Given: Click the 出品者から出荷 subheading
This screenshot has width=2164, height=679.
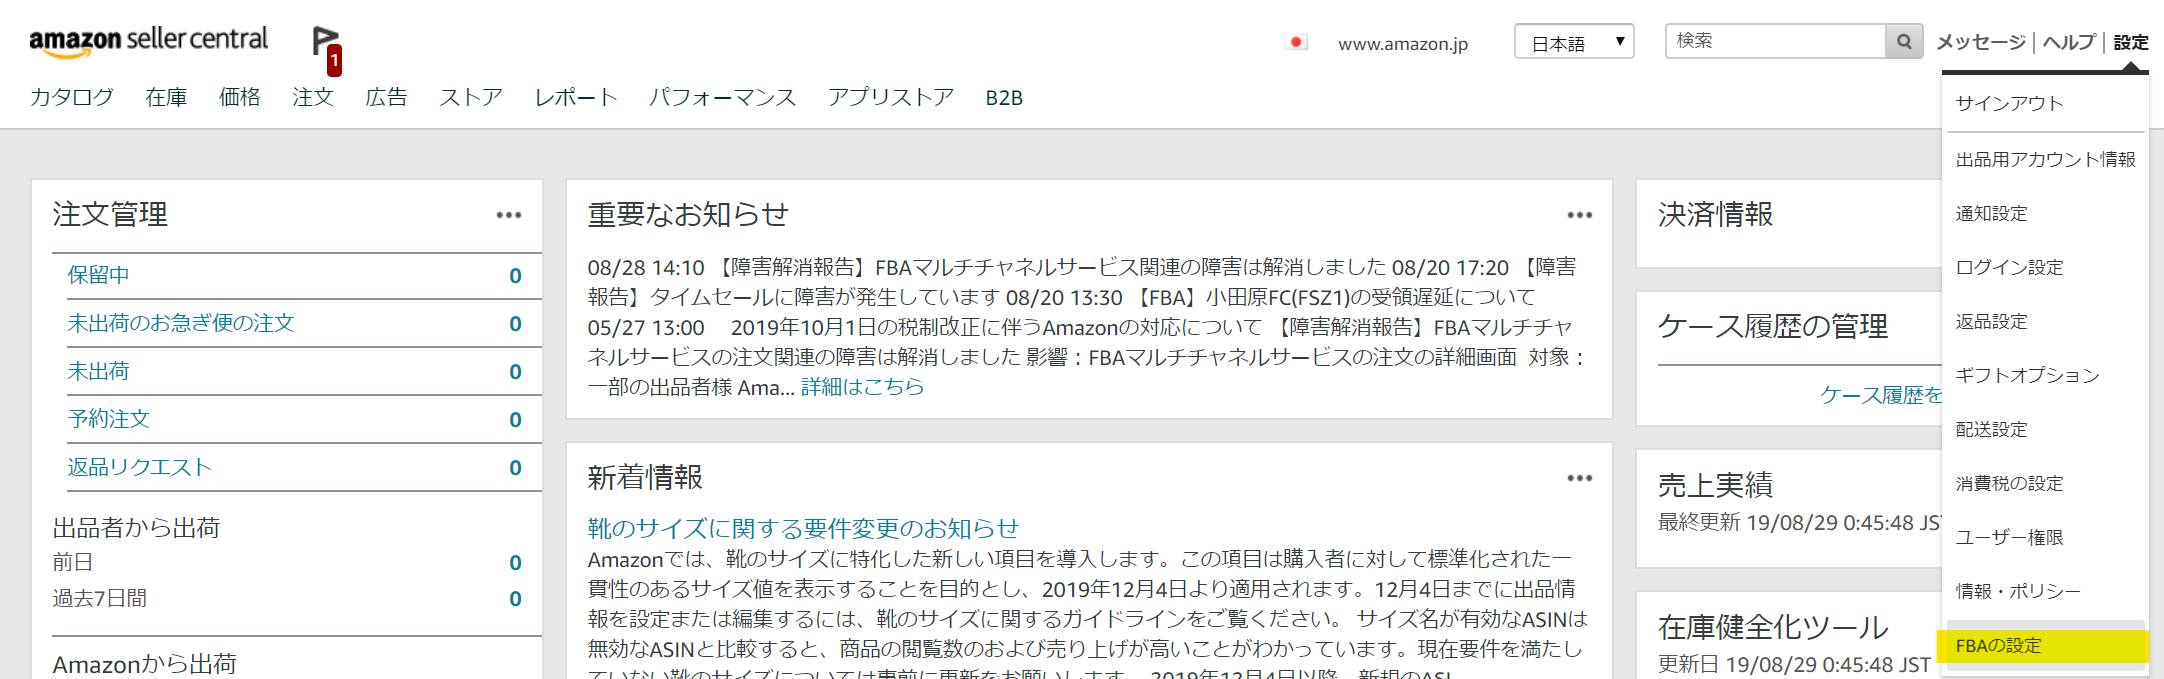Looking at the screenshot, I should [136, 528].
